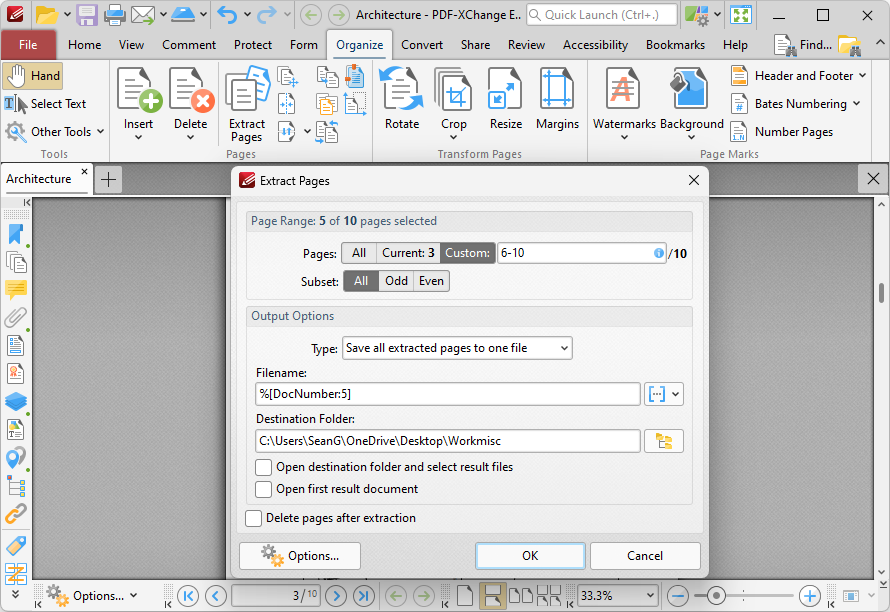Collapse the ribbon chevron
The width and height of the screenshot is (890, 612).
point(879,43)
